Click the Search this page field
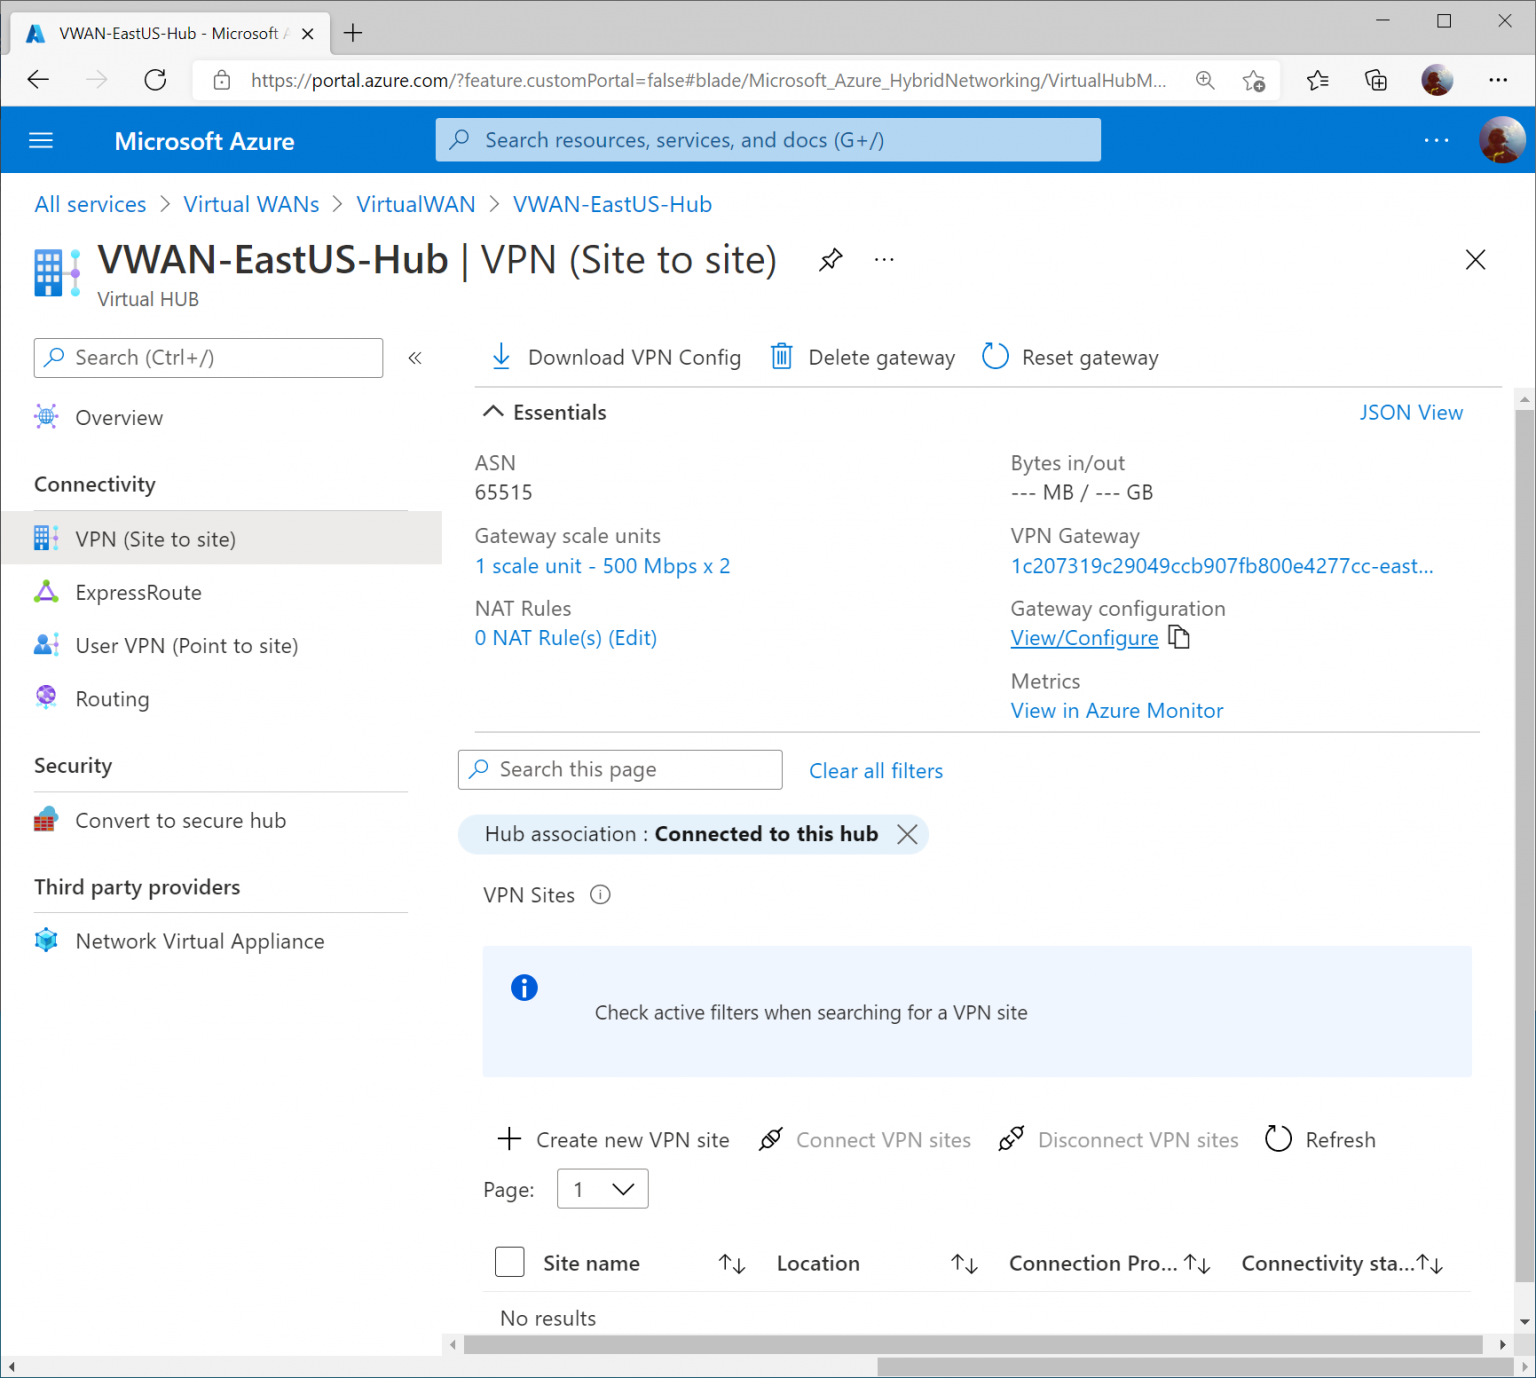Viewport: 1536px width, 1378px height. [x=620, y=769]
